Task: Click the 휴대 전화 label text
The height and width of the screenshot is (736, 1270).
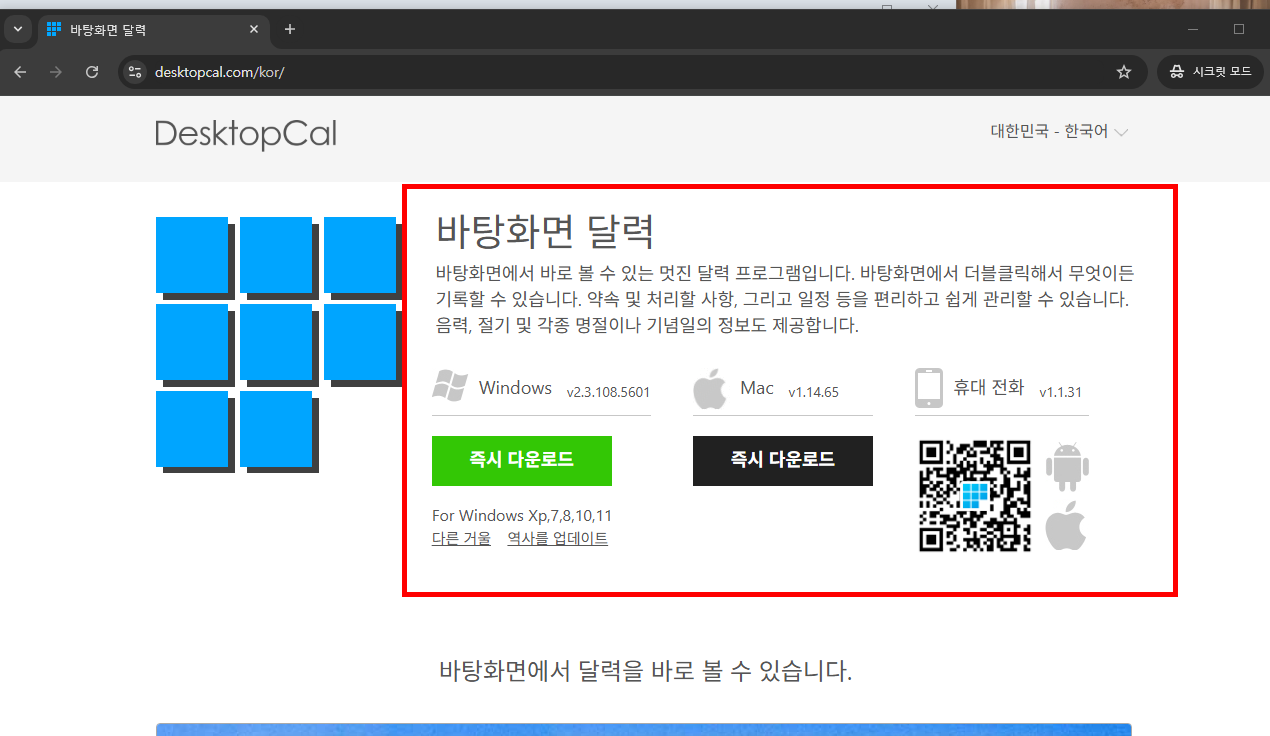Action: 989,388
